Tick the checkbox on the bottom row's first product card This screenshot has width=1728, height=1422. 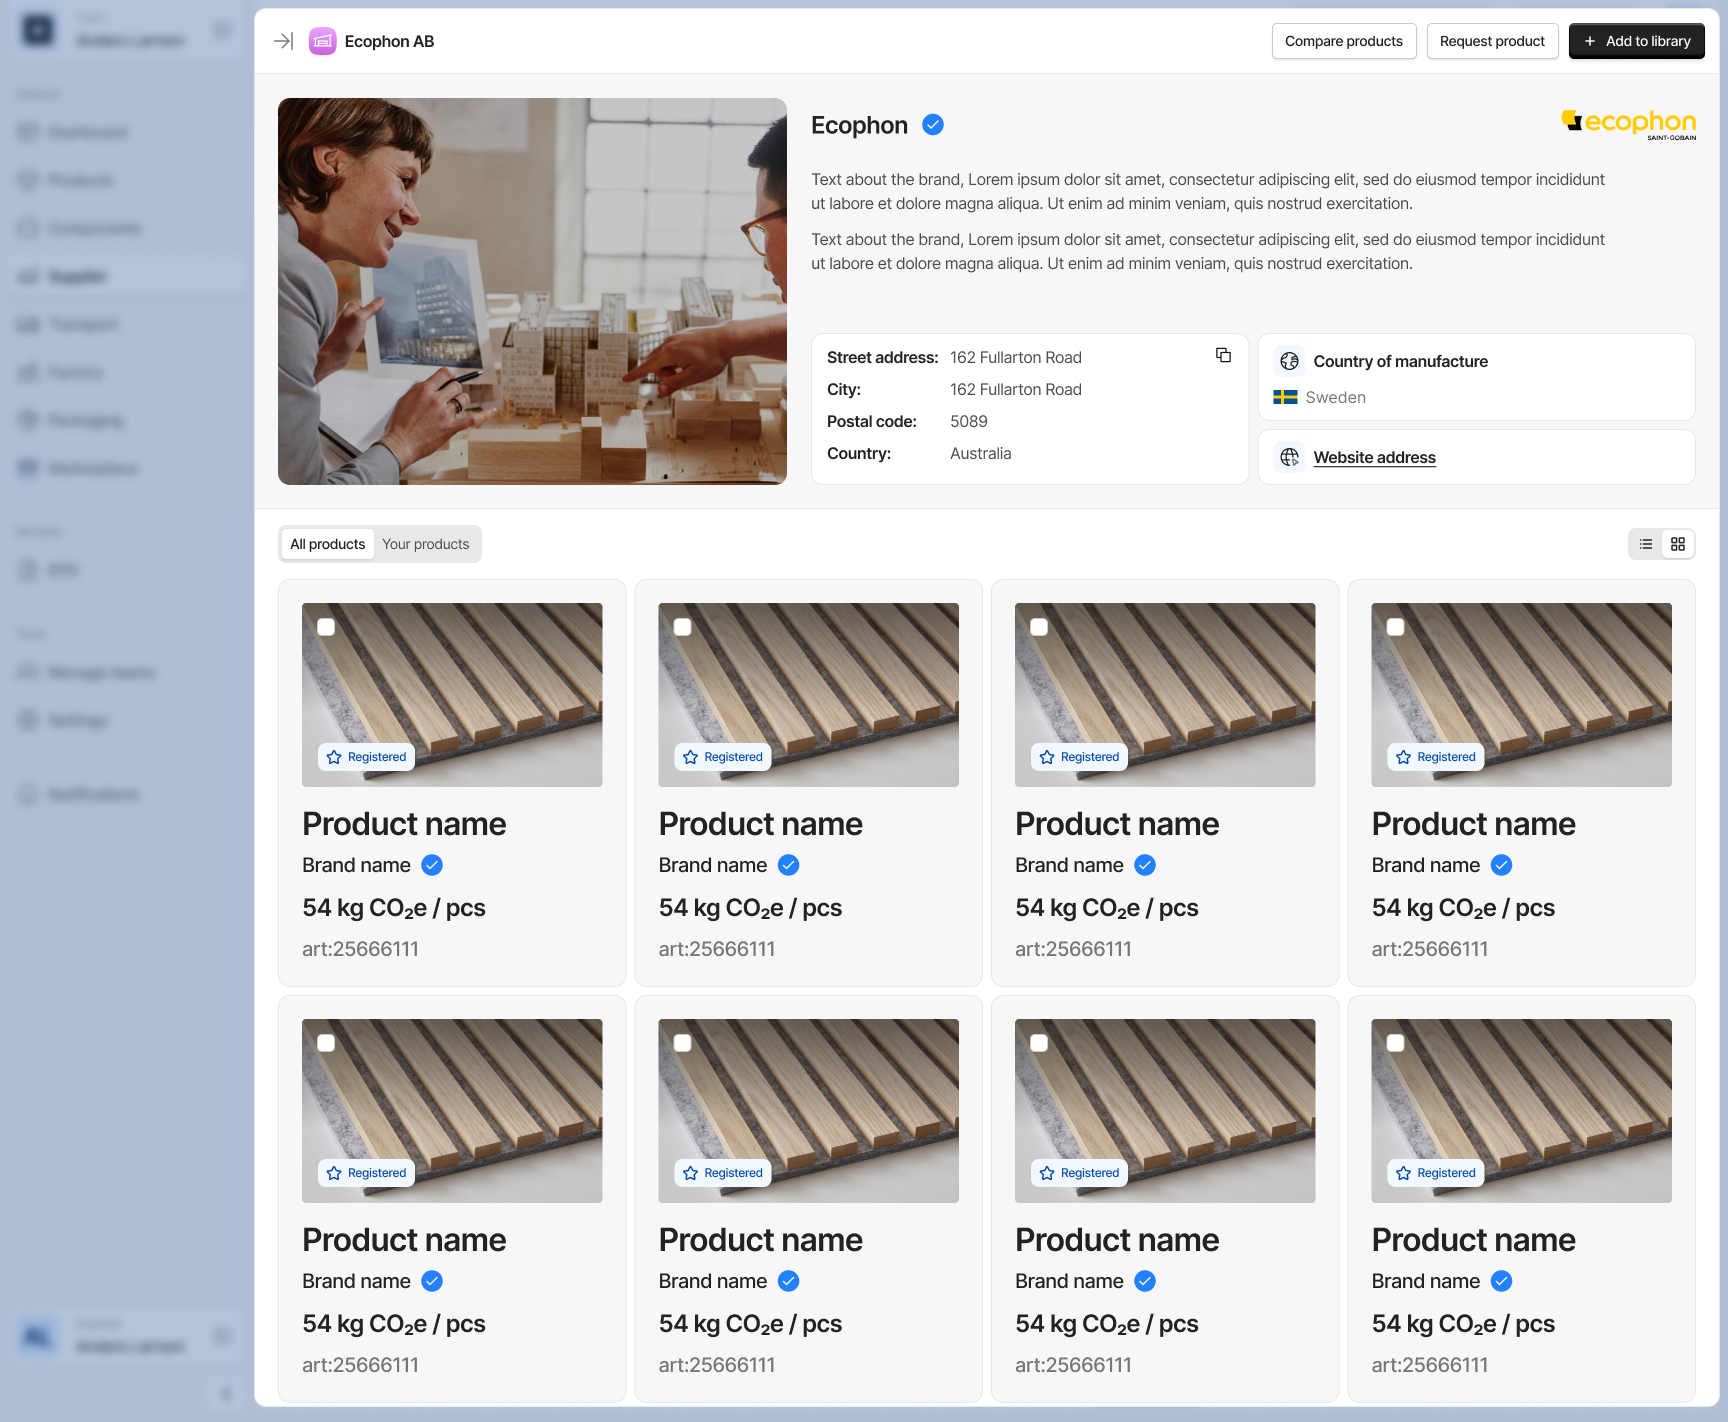(x=326, y=1043)
